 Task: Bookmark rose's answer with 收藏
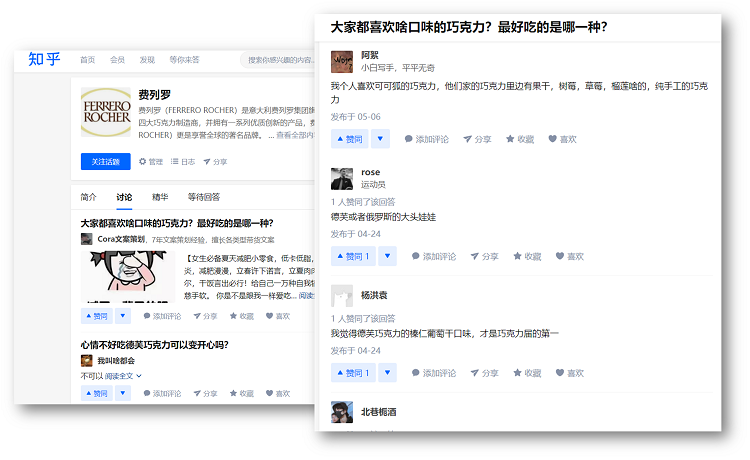527,256
